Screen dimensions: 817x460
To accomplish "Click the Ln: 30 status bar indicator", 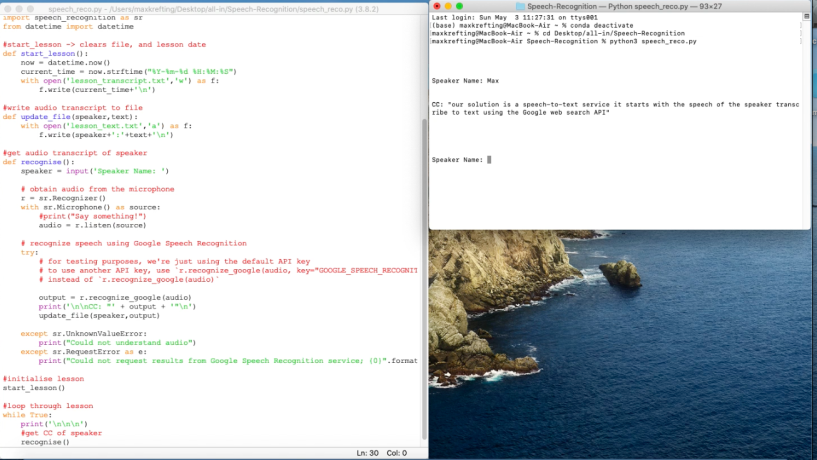I will pos(367,453).
